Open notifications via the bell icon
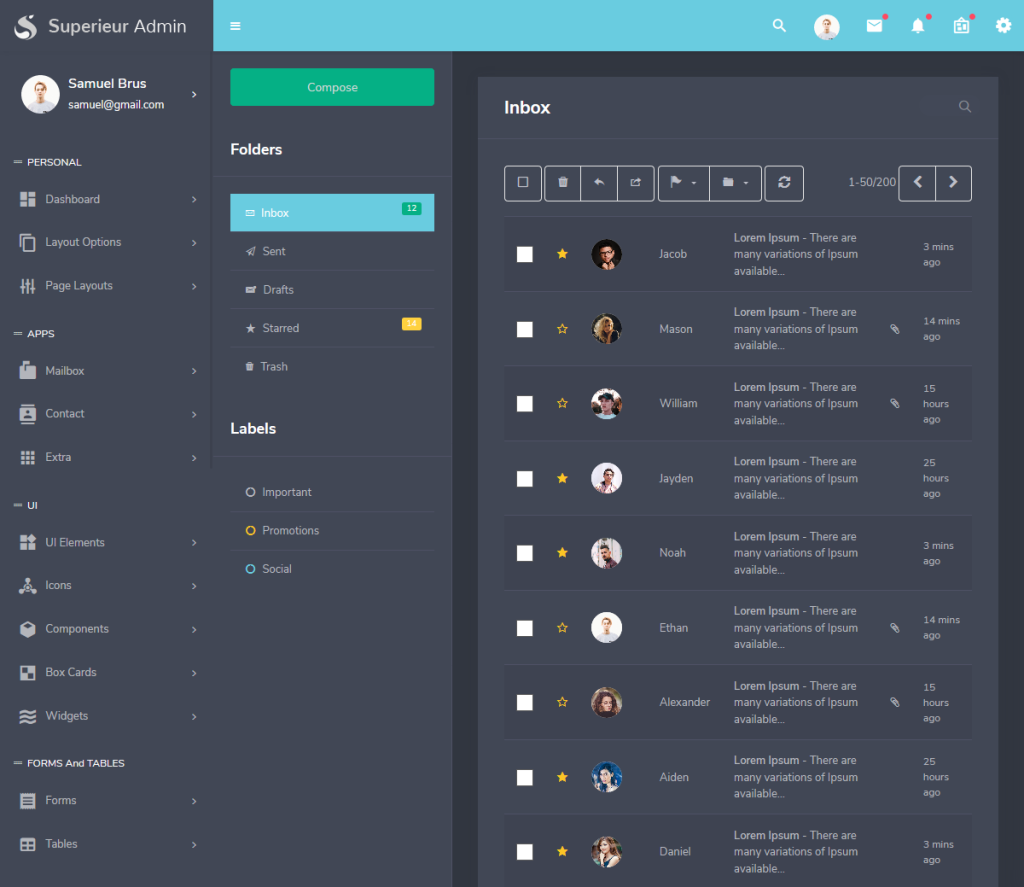The width and height of the screenshot is (1024, 887). tap(918, 26)
